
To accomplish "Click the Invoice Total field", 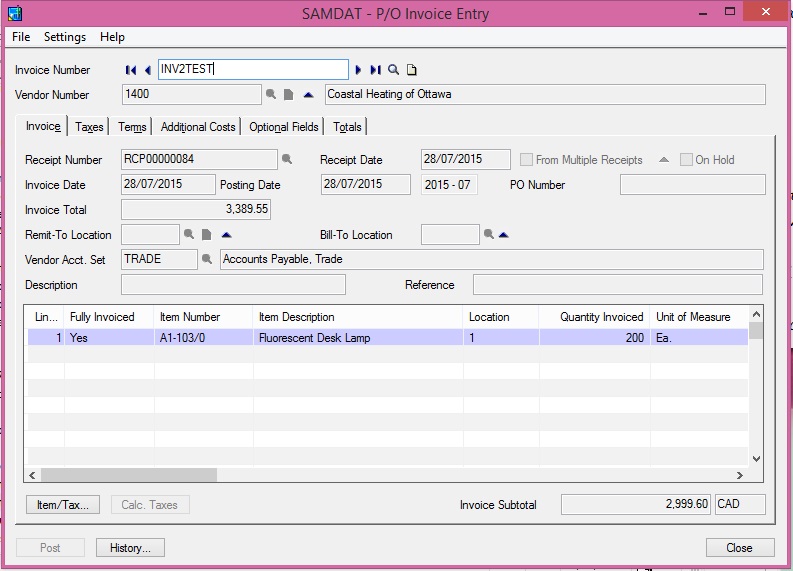I will click(196, 209).
